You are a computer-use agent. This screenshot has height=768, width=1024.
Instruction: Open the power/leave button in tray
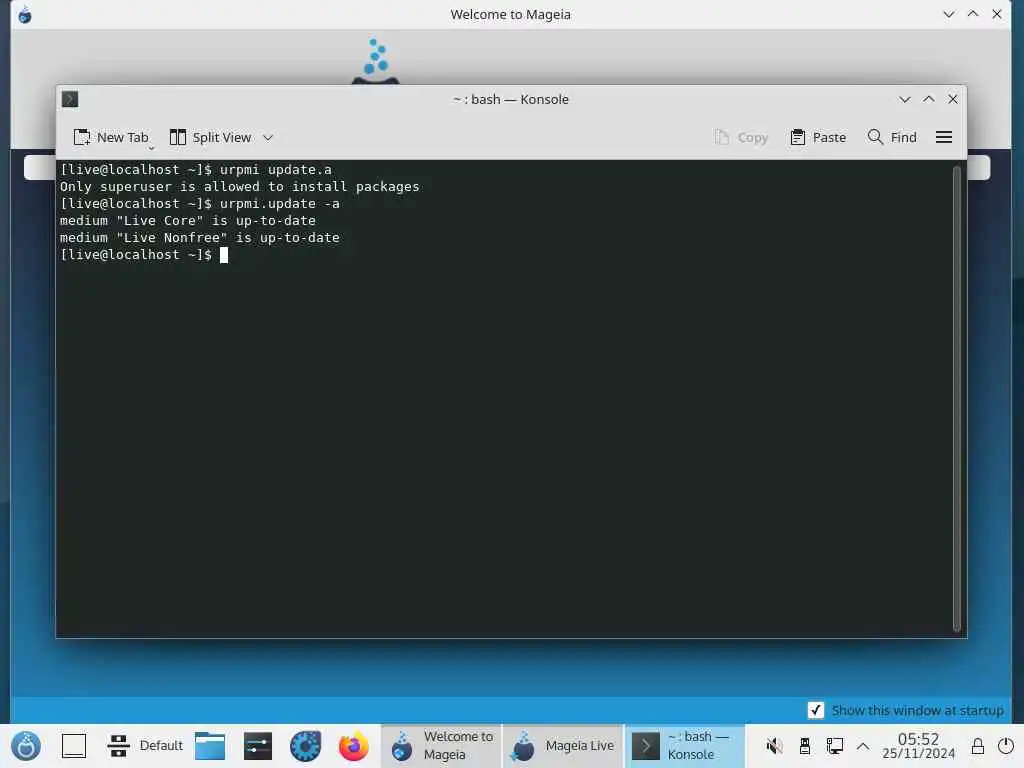1006,746
